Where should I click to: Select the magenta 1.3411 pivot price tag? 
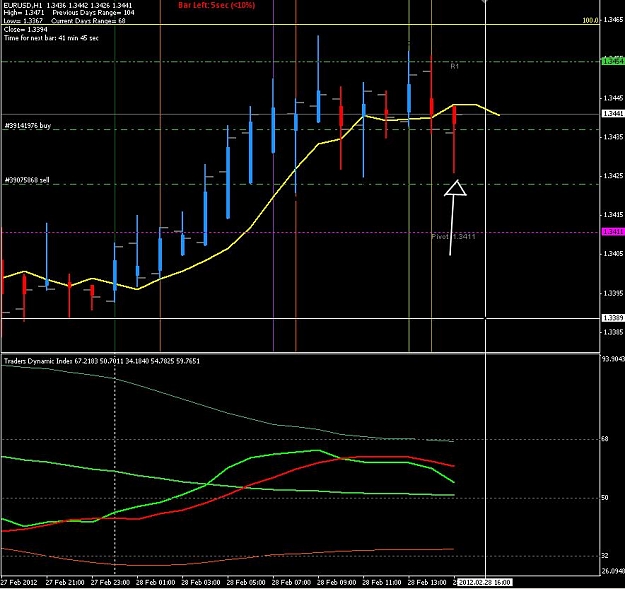(x=613, y=232)
